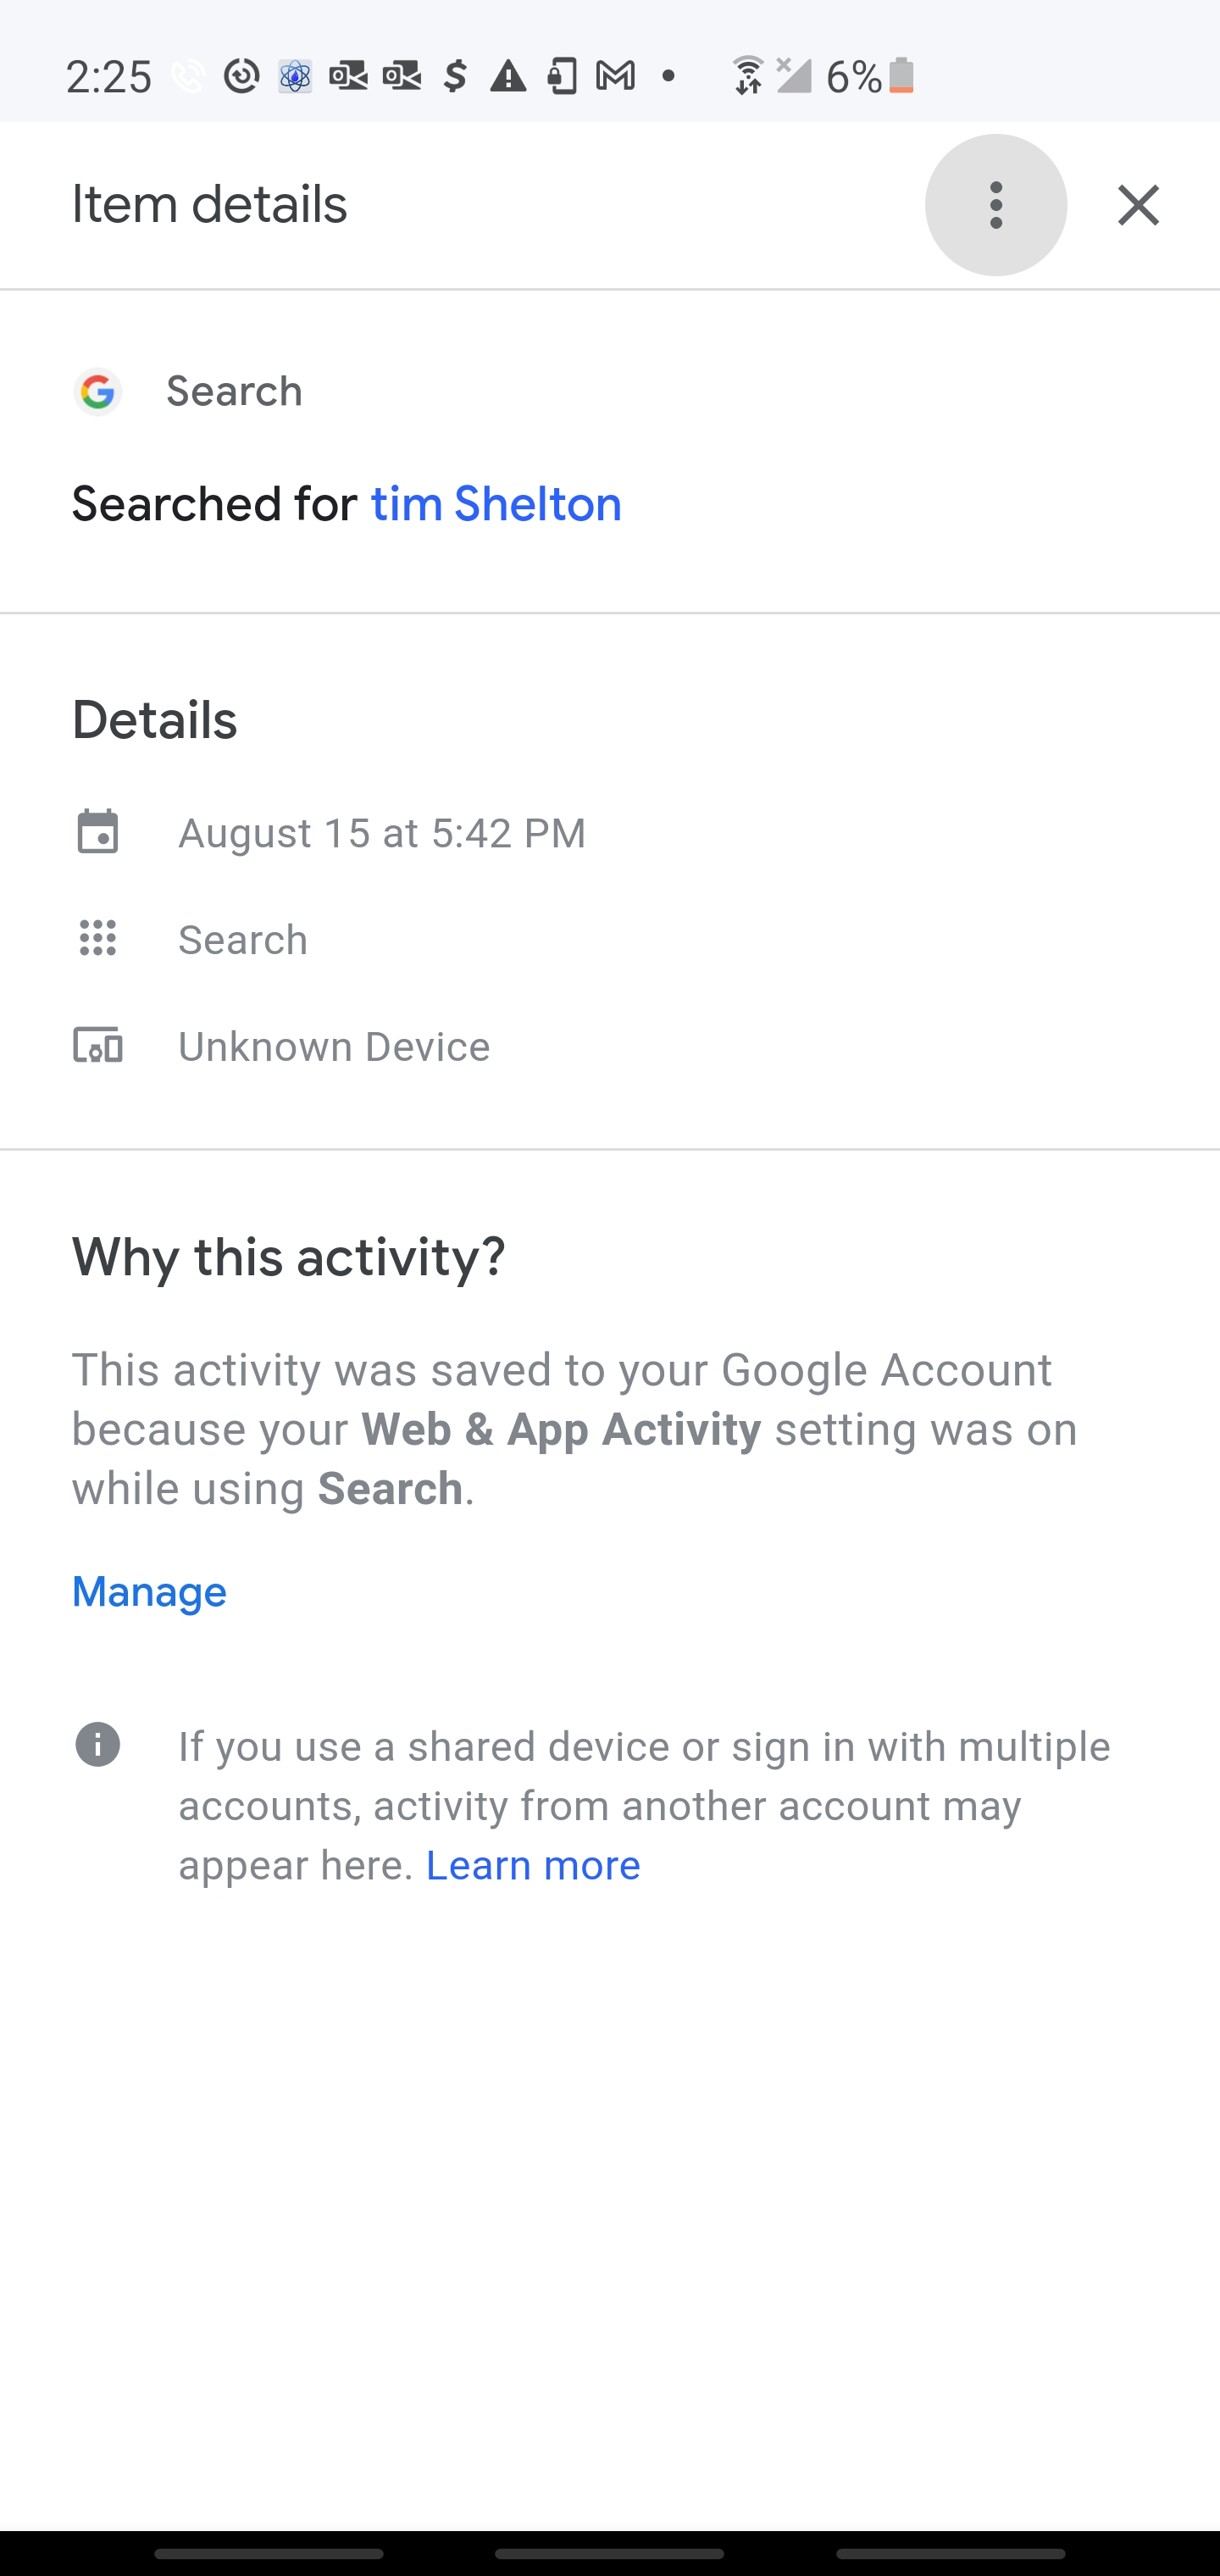Close the Item details panel
Viewport: 1220px width, 2576px height.
(x=1138, y=205)
